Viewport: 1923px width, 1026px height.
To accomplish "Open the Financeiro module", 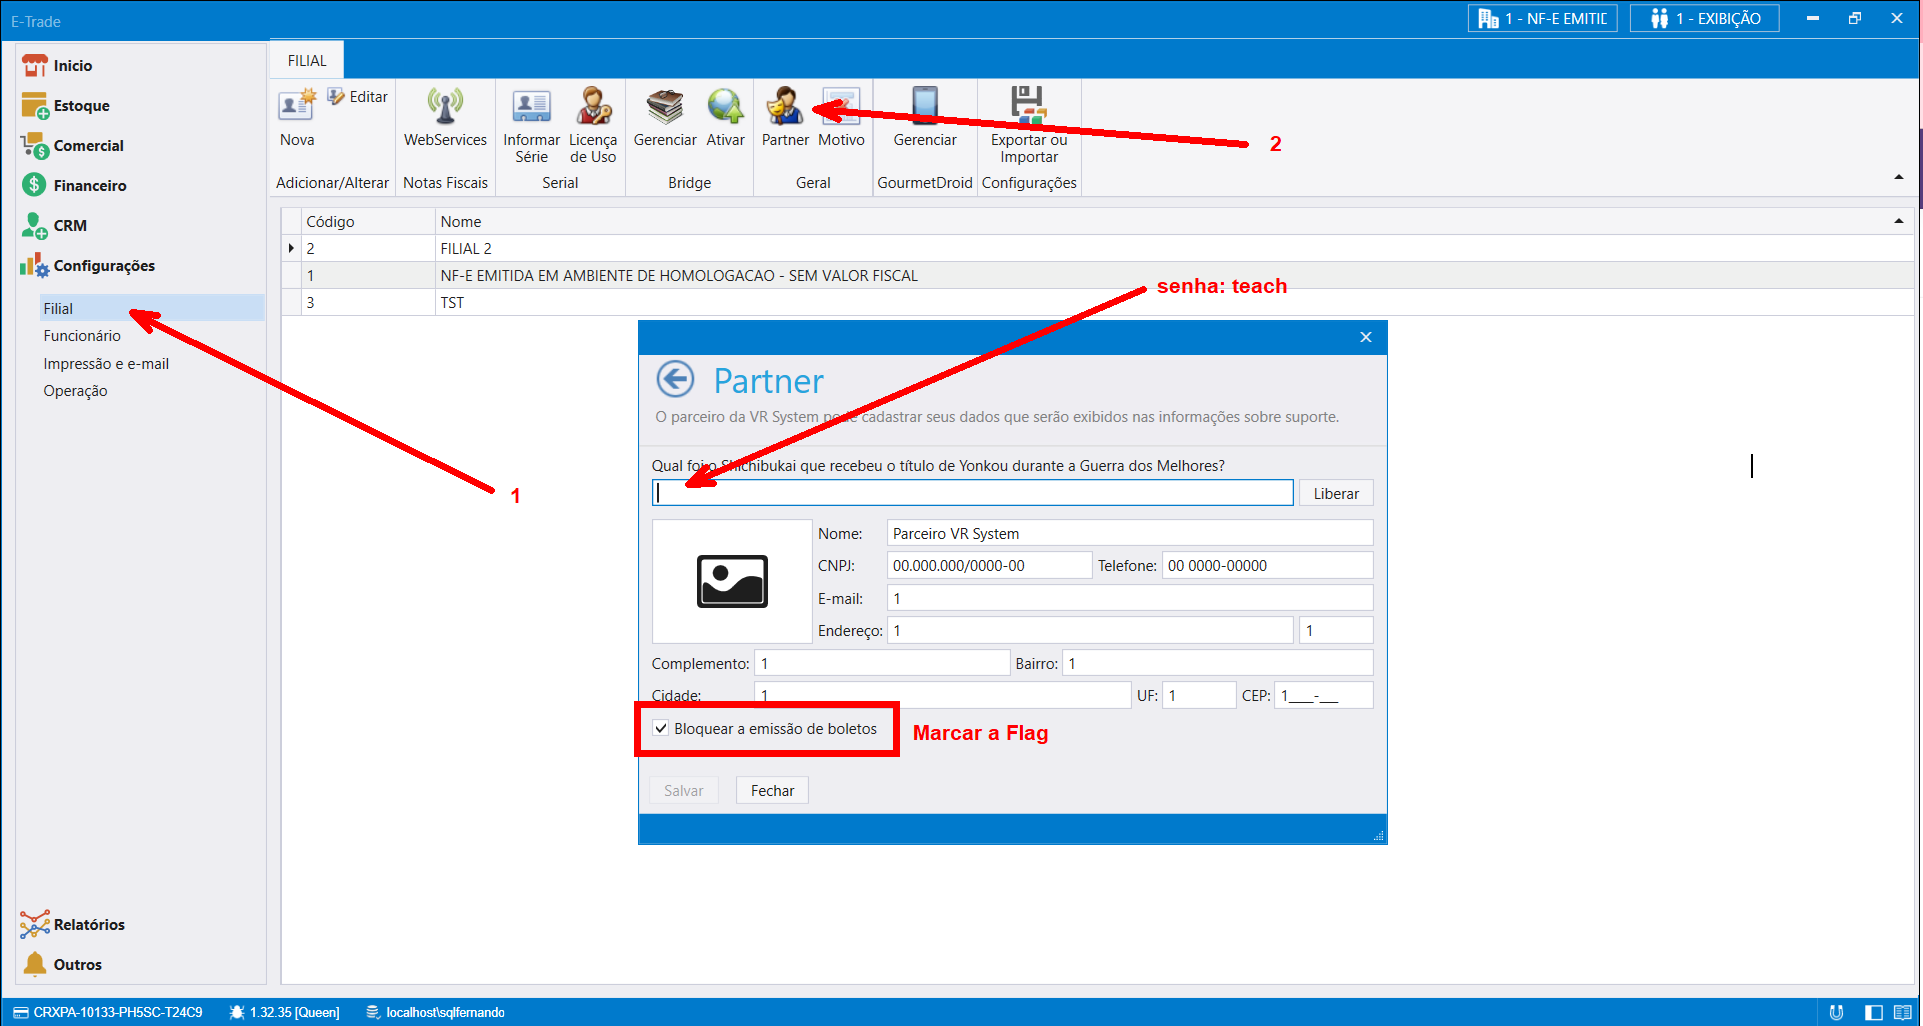I will [89, 185].
